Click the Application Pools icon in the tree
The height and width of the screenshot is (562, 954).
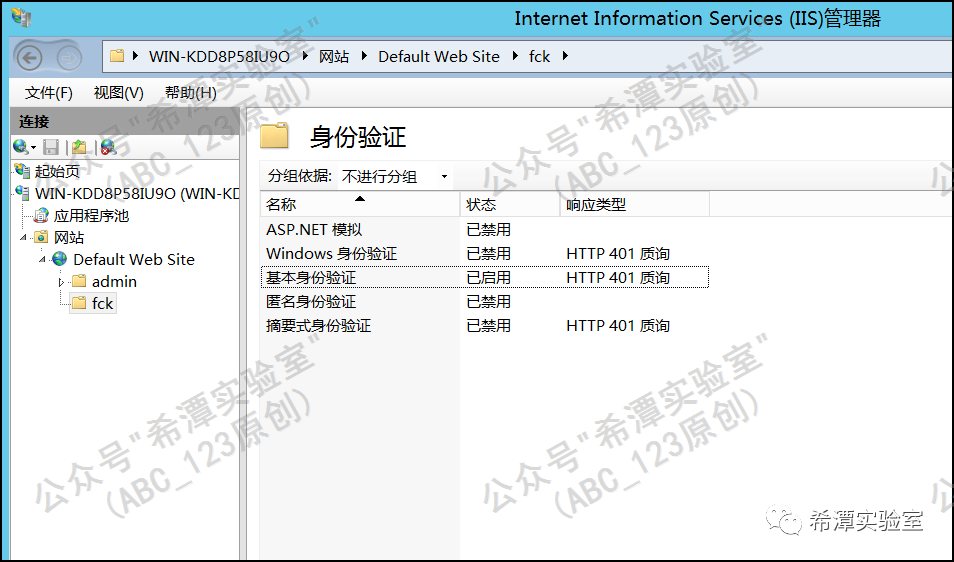(x=41, y=215)
